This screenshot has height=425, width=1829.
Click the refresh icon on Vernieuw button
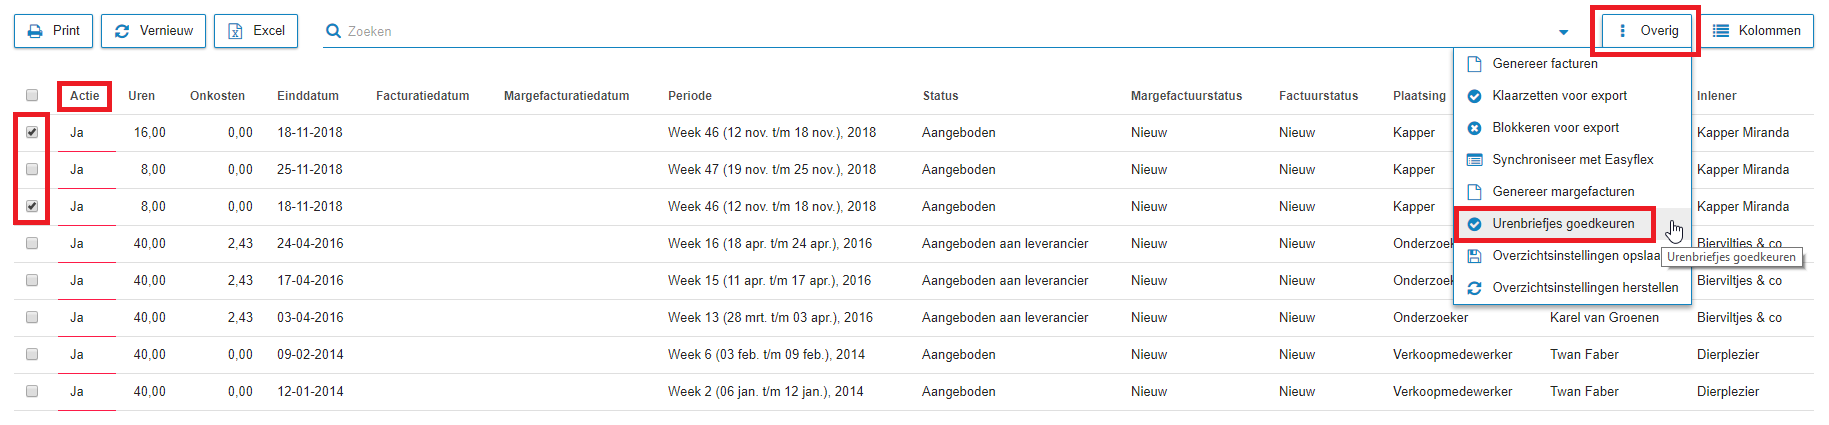[x=122, y=31]
